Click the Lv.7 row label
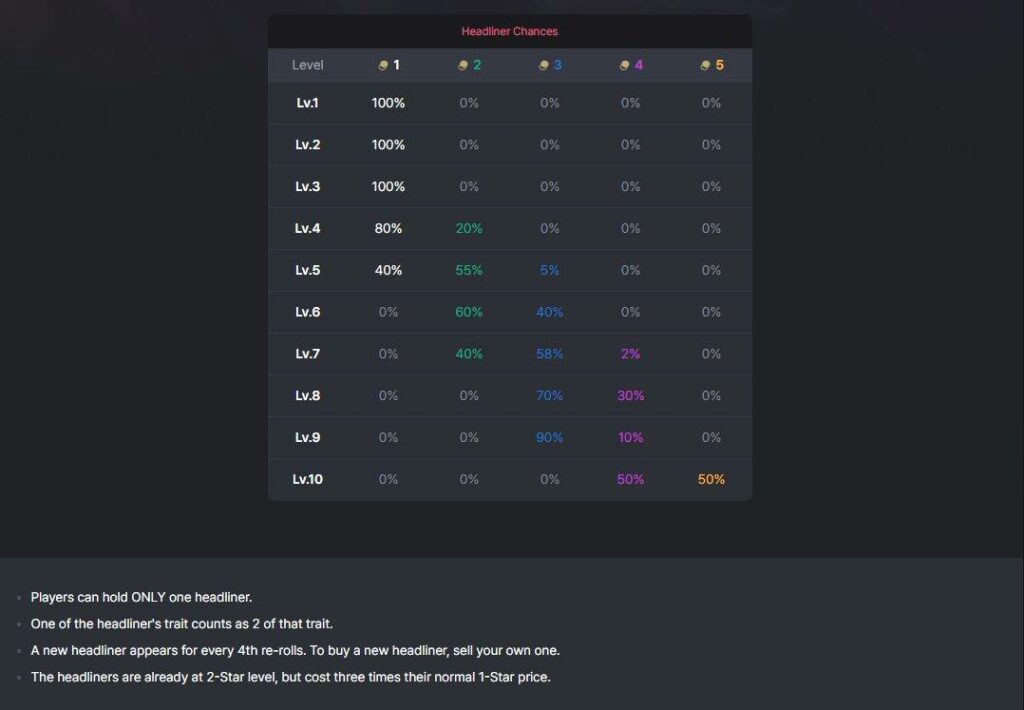Screen dimensions: 1024x710 308,354
